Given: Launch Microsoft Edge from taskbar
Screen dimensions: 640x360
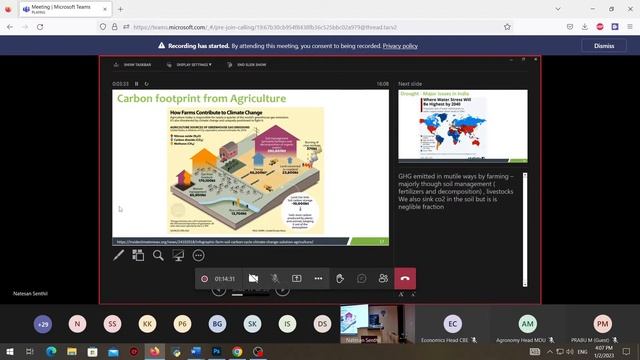Looking at the screenshot, I should point(51,351).
